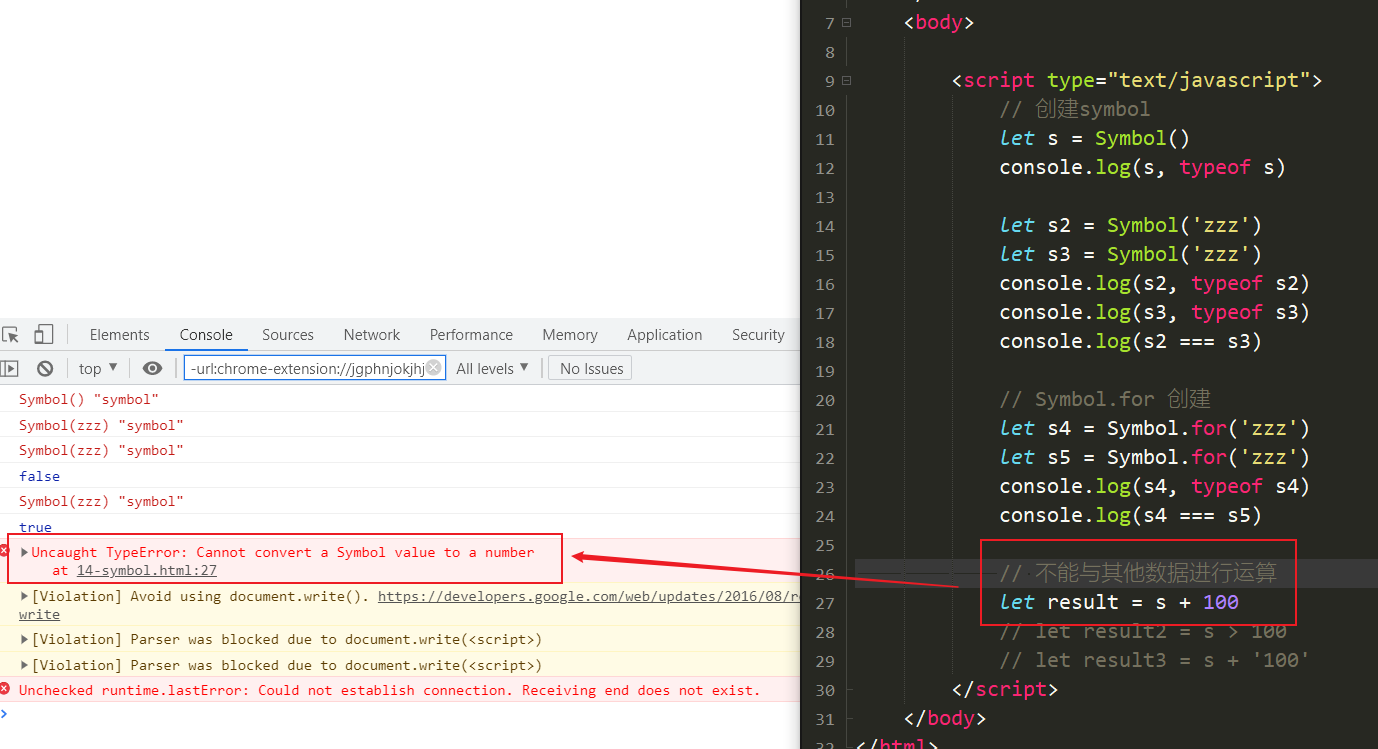Image resolution: width=1378 pixels, height=749 pixels.
Task: Open the '14-symbol.html:27' source link
Action: tap(147, 571)
